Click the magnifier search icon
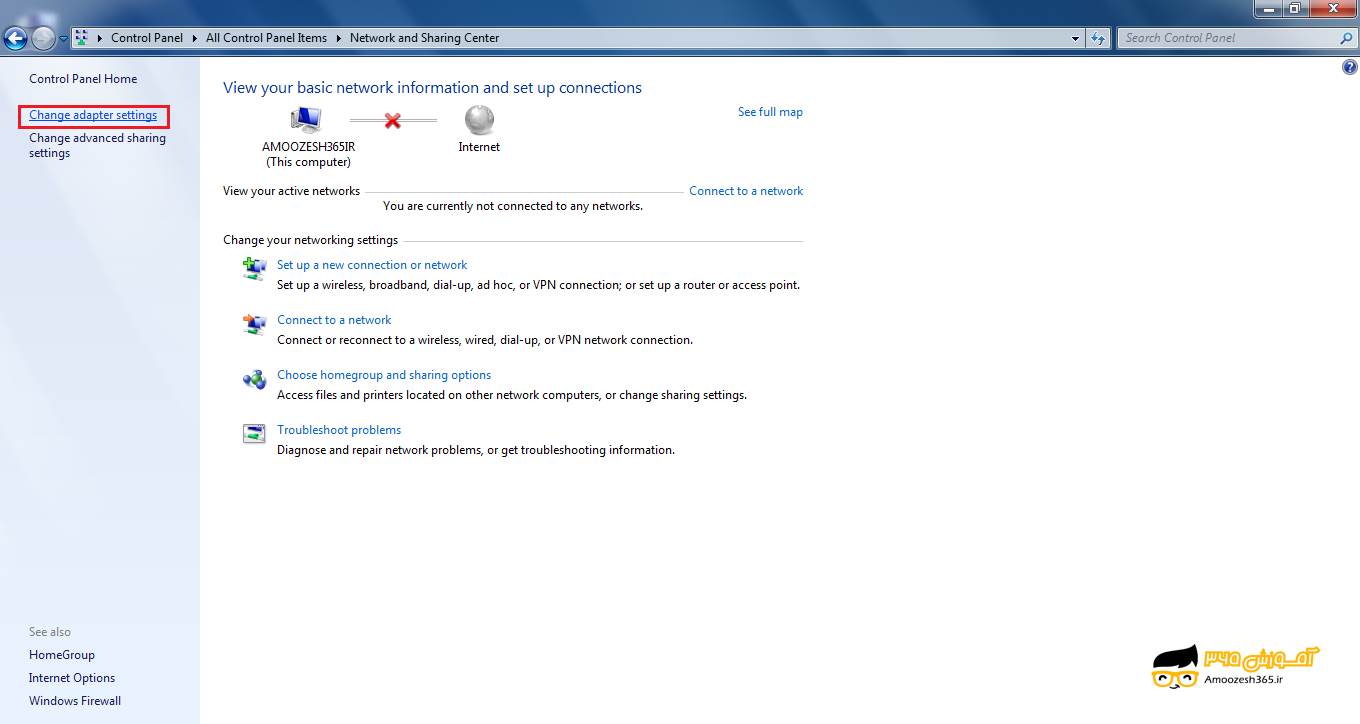The width and height of the screenshot is (1360, 724). tap(1346, 38)
